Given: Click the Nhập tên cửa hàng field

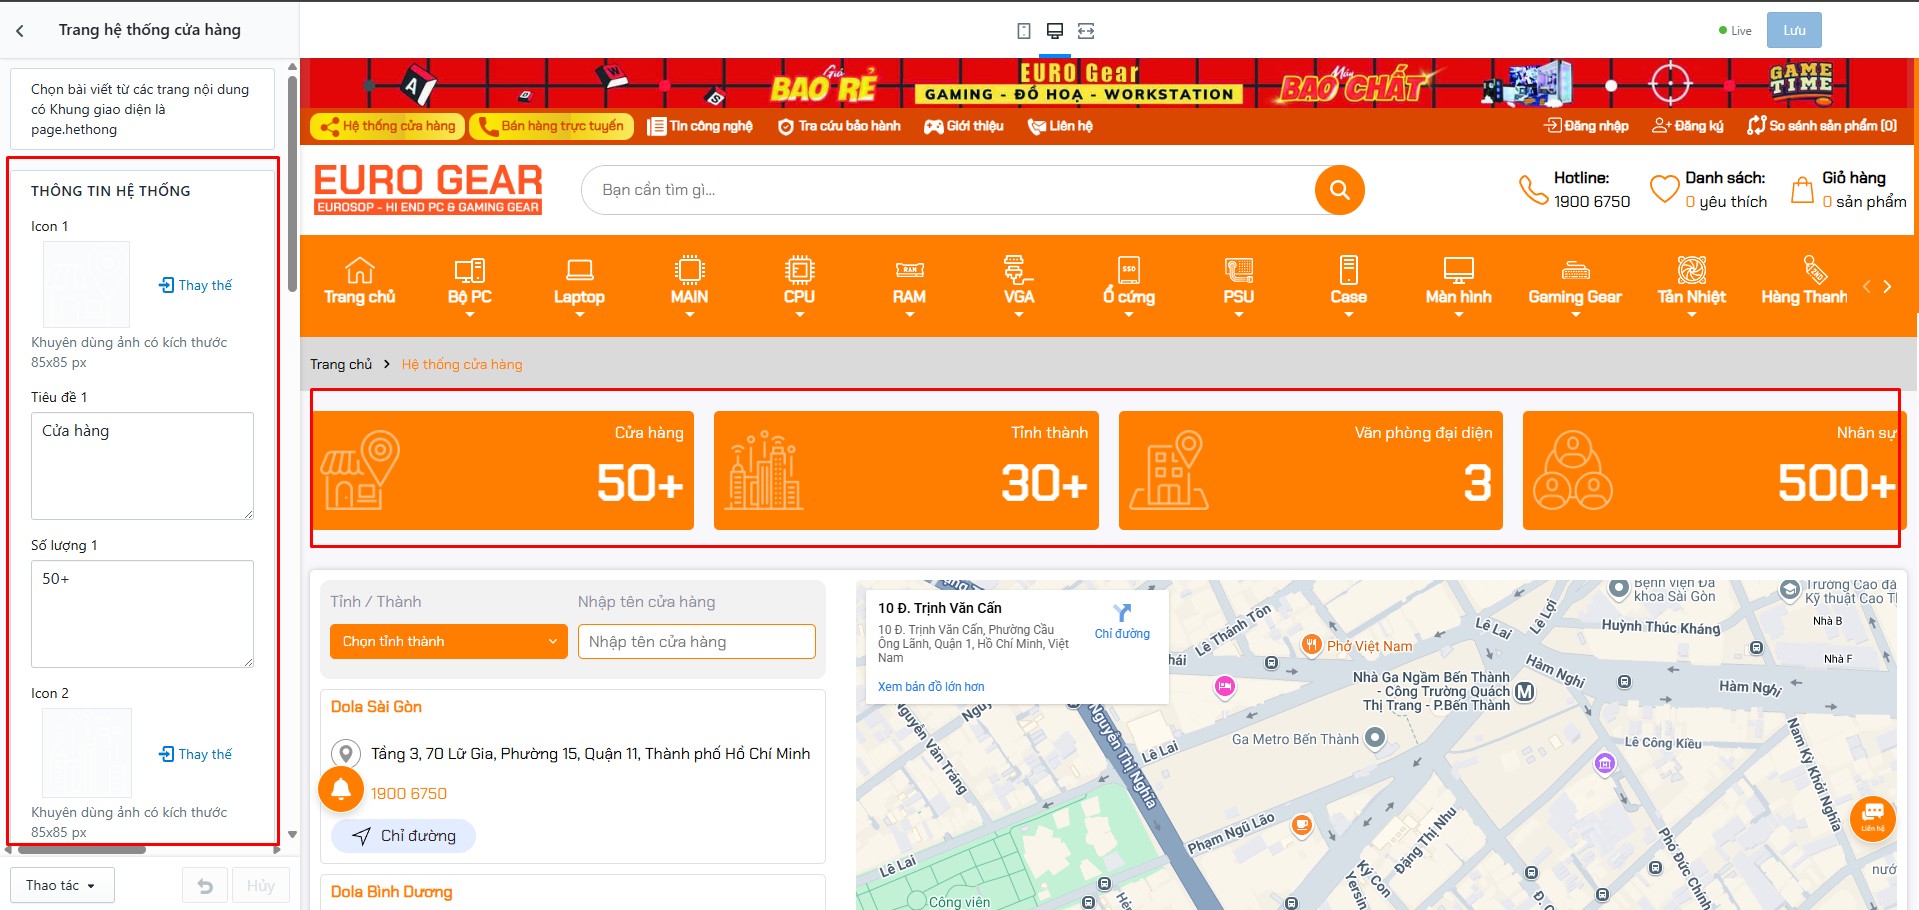Looking at the screenshot, I should click(697, 642).
